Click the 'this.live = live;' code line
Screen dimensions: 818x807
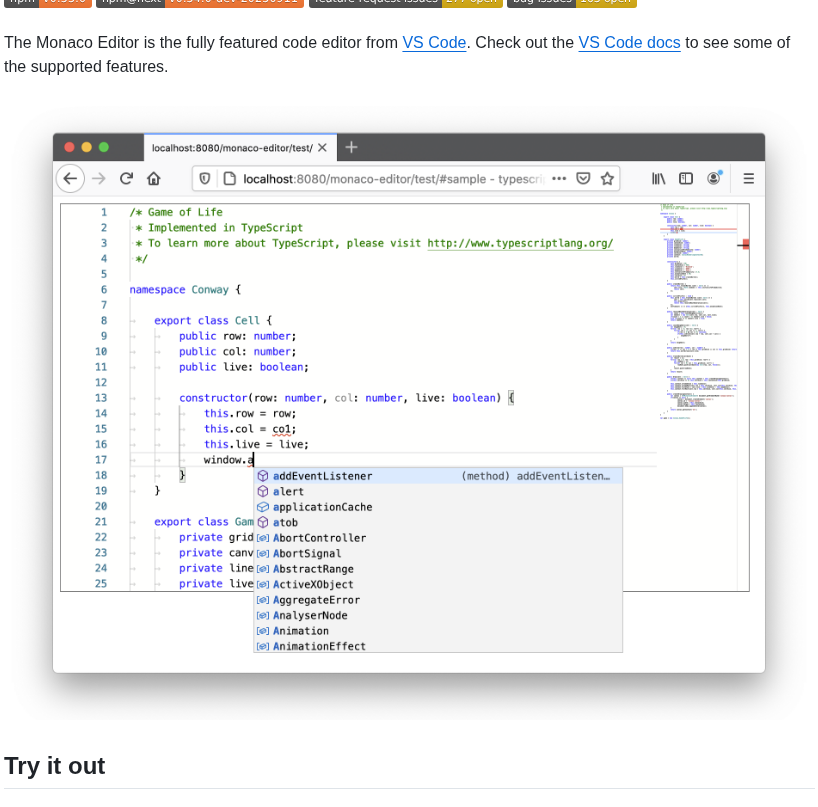point(256,444)
